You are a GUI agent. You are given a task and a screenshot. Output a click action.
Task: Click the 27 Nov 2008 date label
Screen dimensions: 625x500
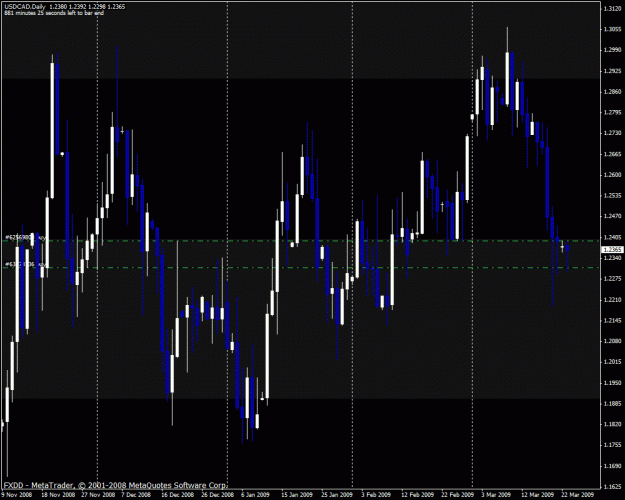[98, 495]
